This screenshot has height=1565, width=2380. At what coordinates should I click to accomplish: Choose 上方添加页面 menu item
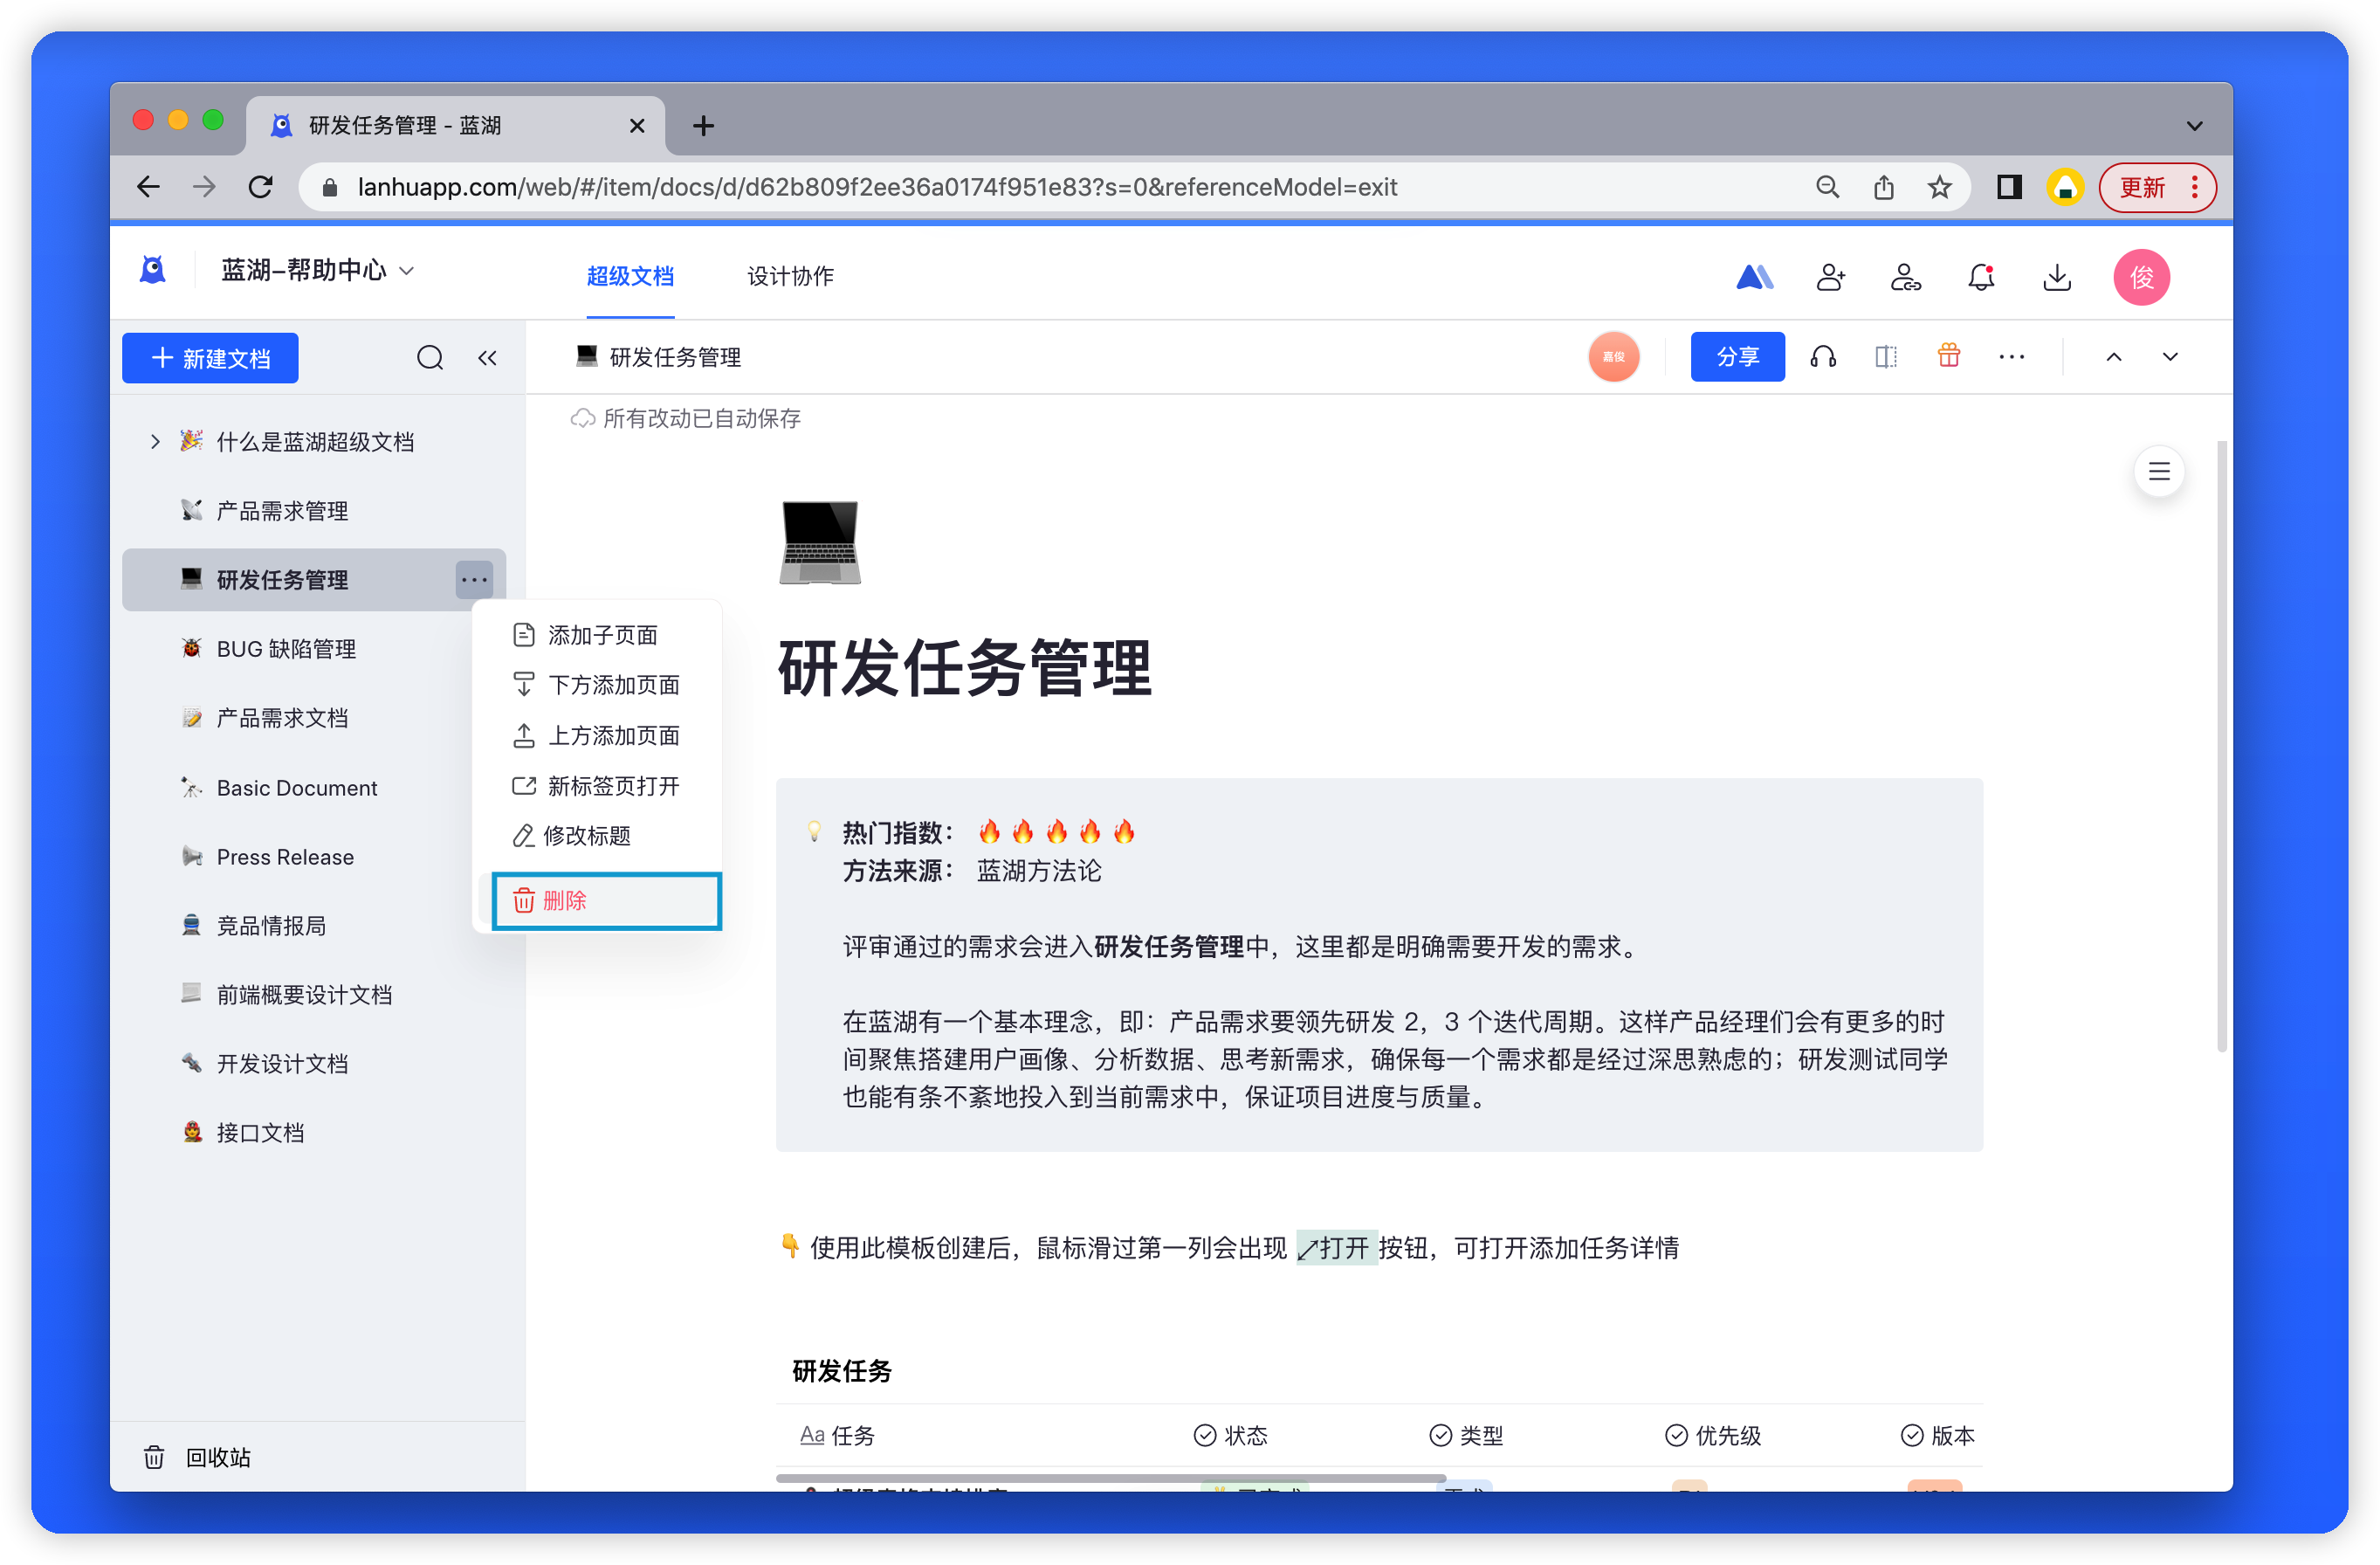tap(598, 736)
